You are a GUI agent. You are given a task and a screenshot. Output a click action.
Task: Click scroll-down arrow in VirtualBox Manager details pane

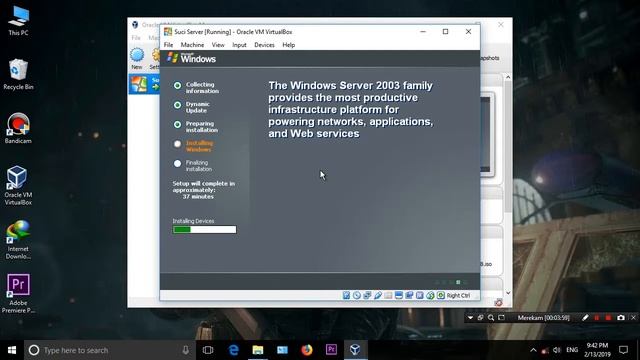(508, 293)
